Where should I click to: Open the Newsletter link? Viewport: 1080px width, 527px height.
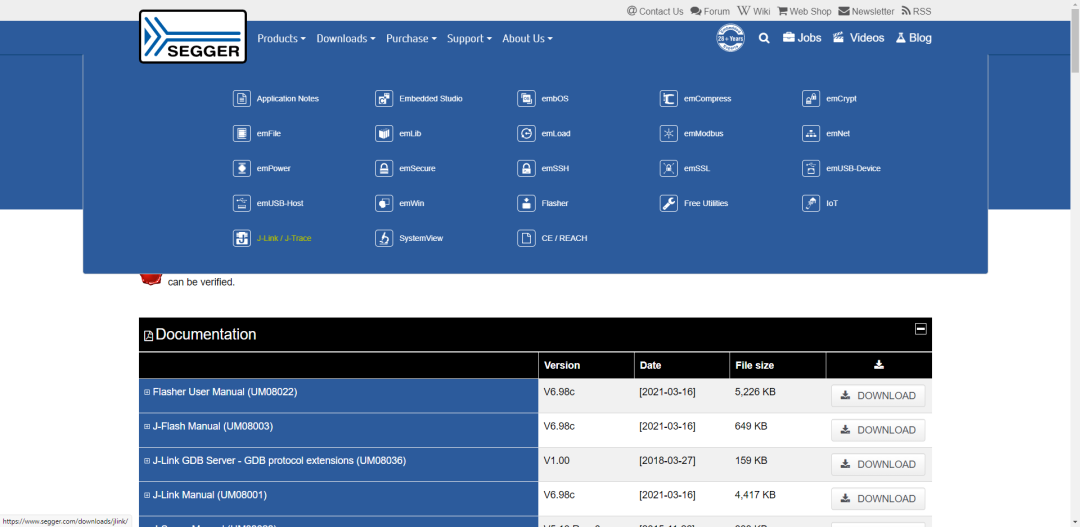(x=866, y=11)
